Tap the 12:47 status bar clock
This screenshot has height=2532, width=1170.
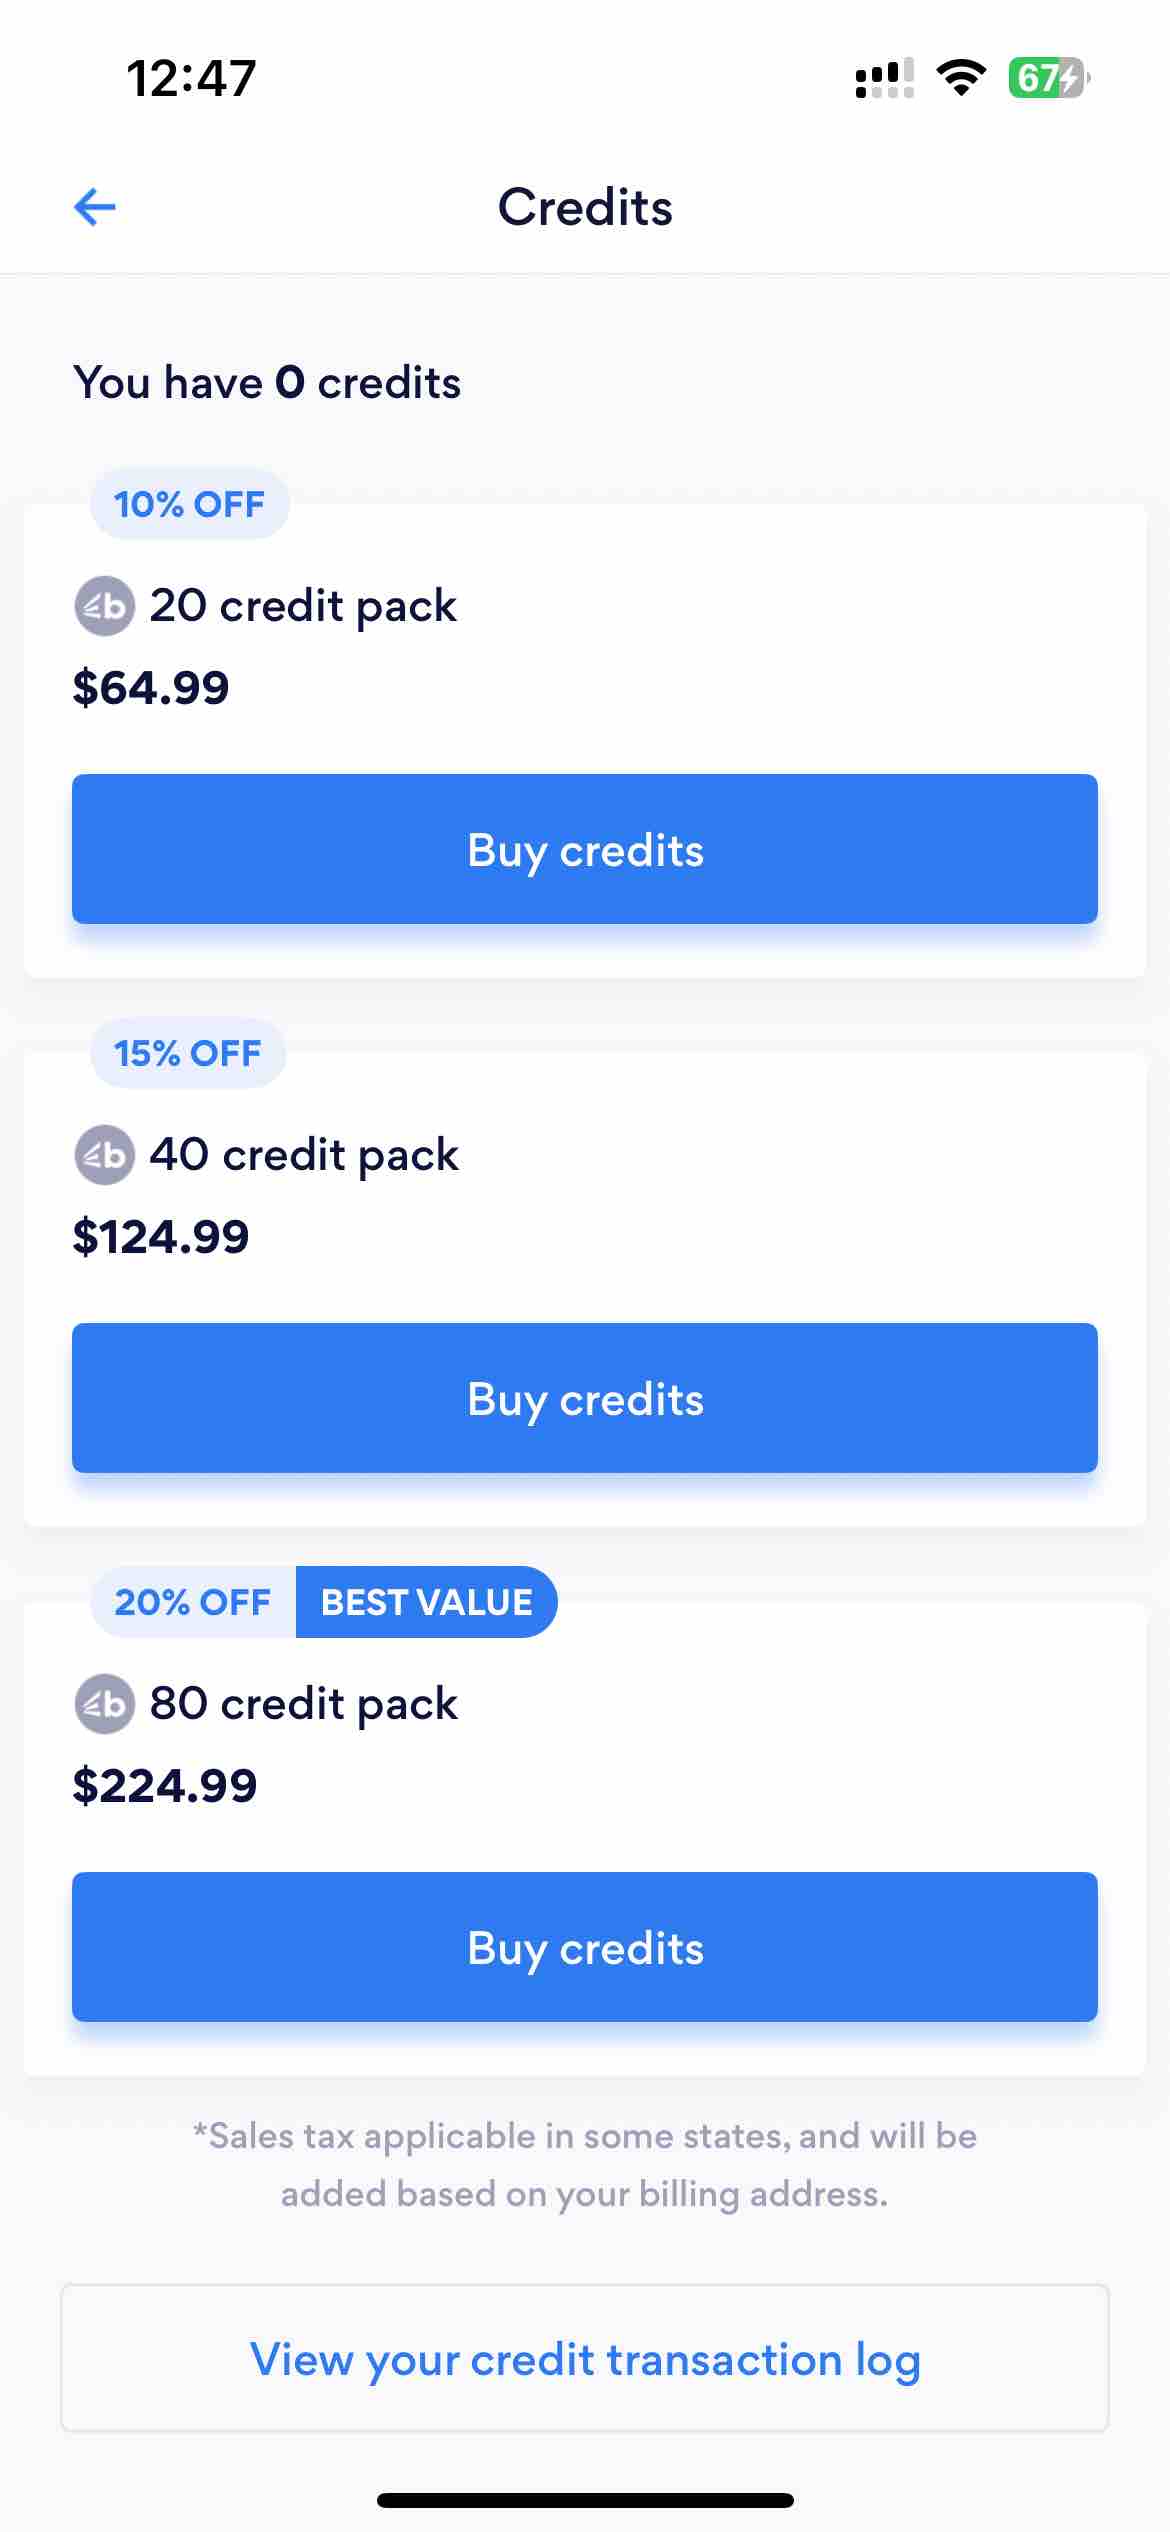tap(191, 78)
